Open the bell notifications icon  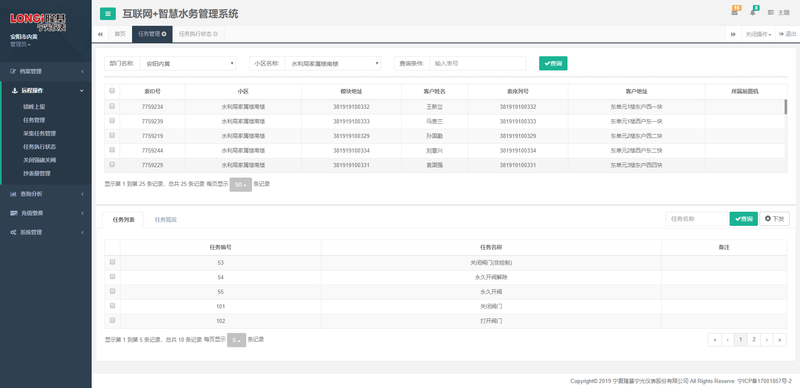753,12
